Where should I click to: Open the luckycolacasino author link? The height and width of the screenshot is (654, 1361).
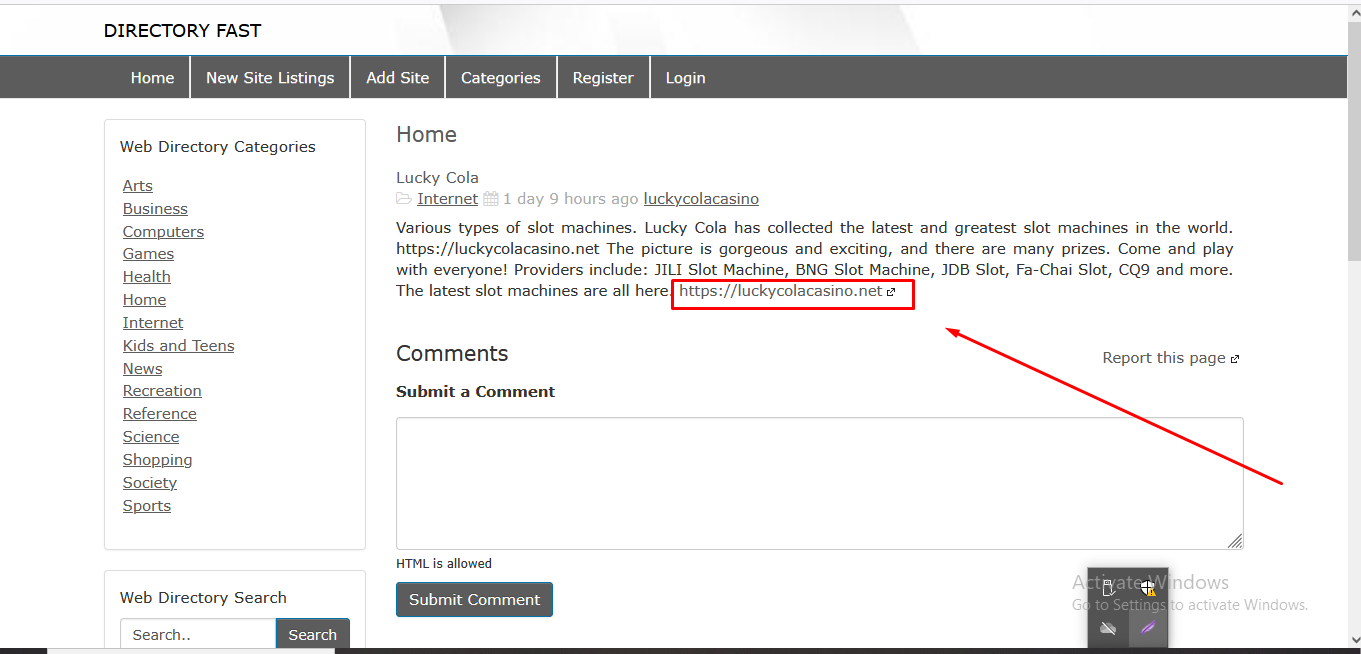tap(701, 199)
